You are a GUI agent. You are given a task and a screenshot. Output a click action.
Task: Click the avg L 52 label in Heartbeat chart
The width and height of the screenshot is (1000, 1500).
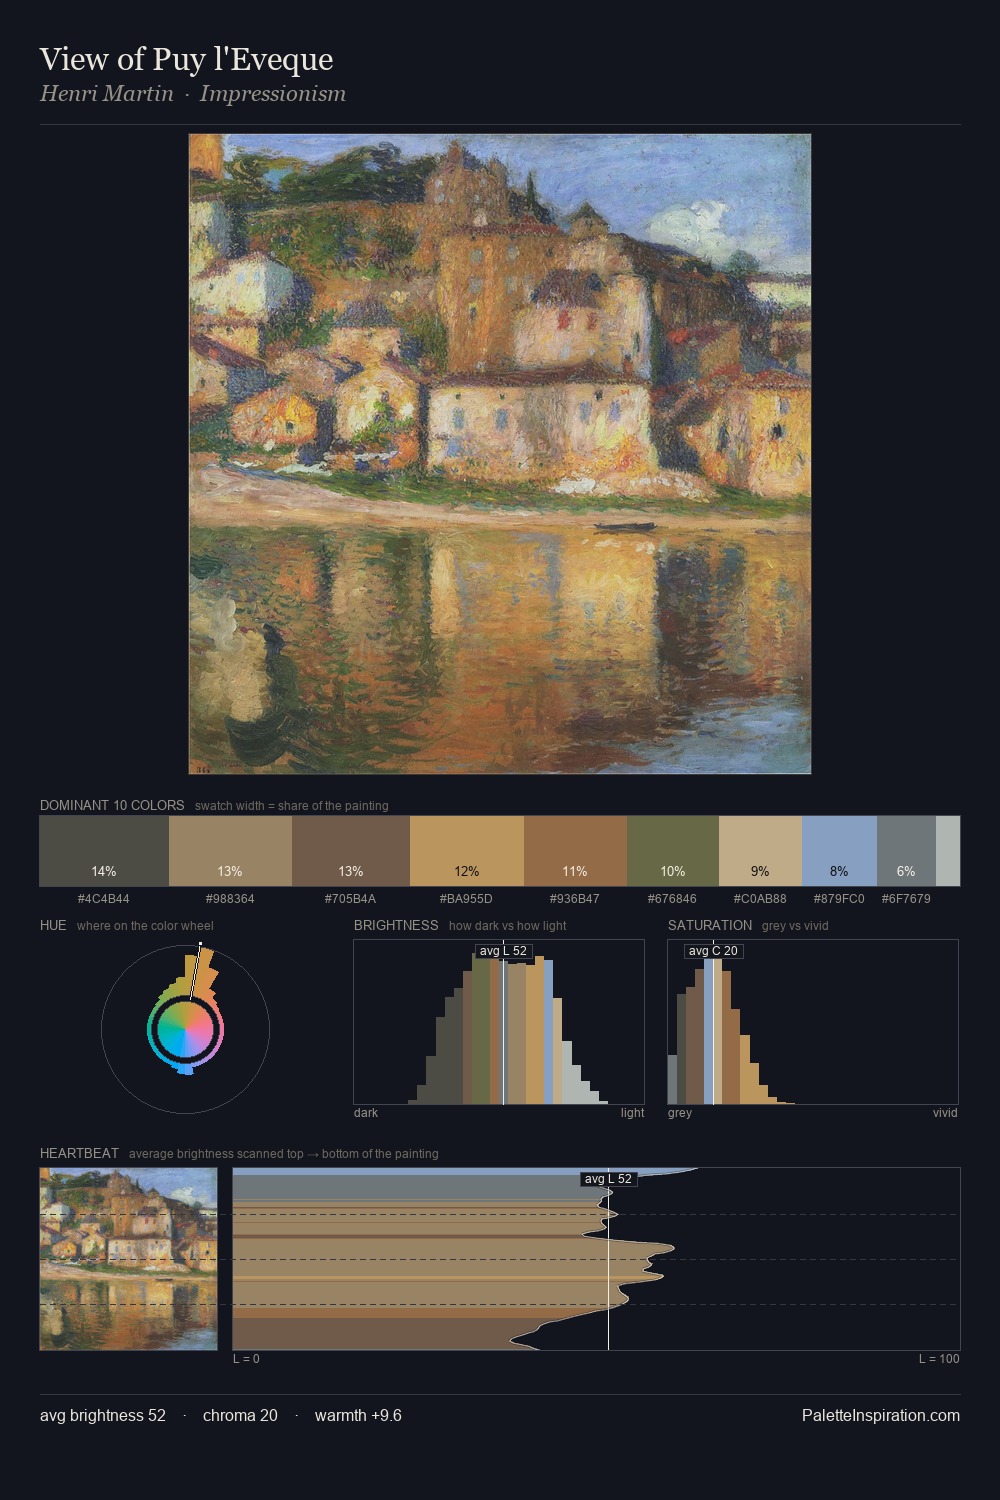click(x=608, y=1179)
